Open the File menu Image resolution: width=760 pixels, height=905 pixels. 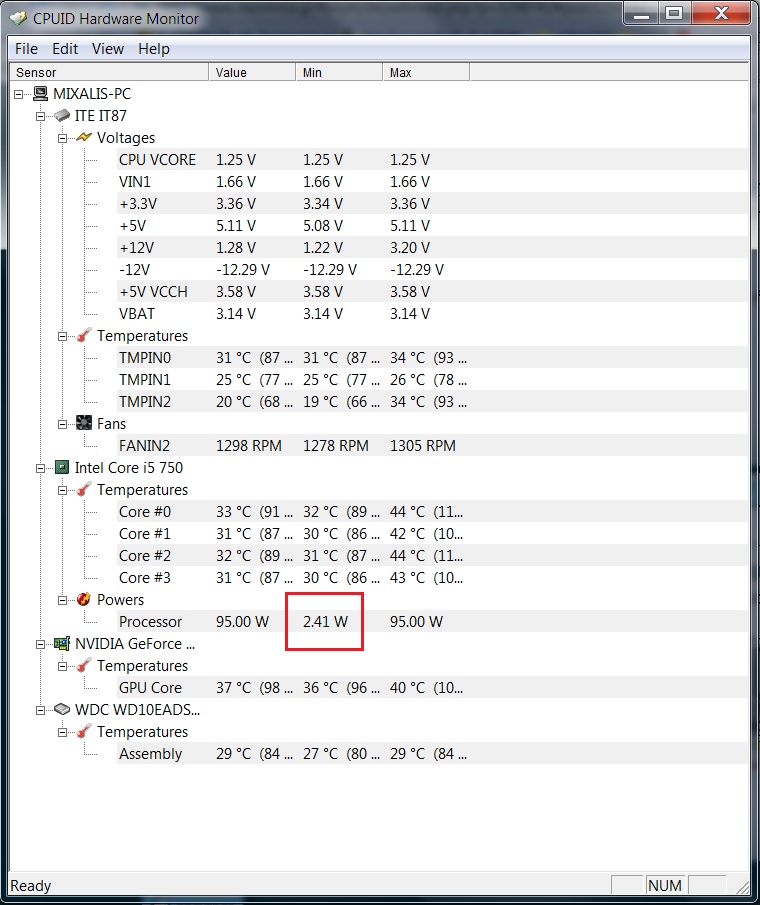click(x=26, y=49)
